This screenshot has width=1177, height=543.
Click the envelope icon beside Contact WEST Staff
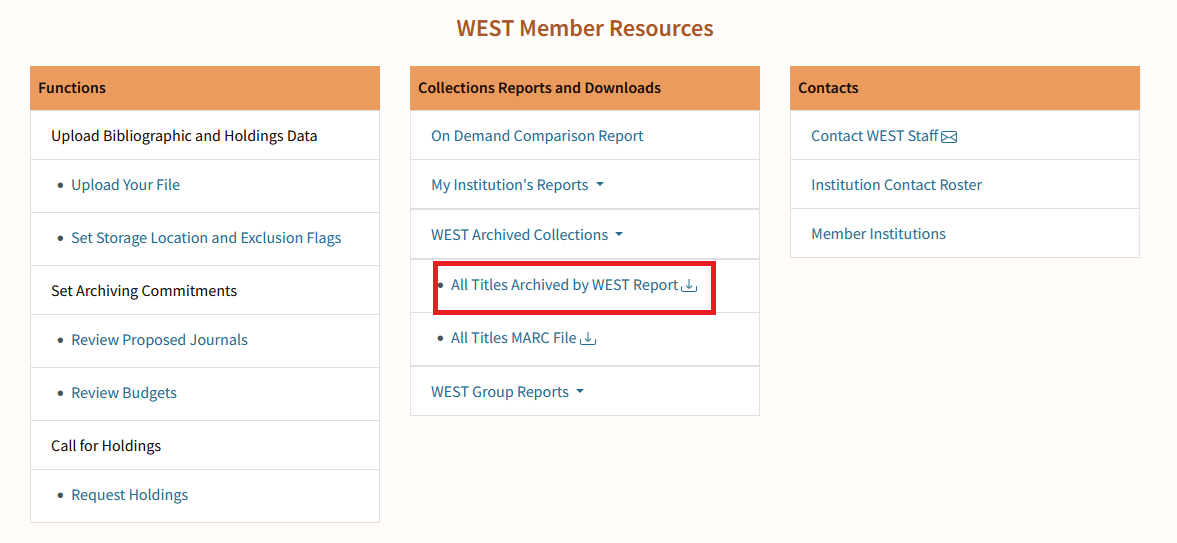pyautogui.click(x=949, y=137)
